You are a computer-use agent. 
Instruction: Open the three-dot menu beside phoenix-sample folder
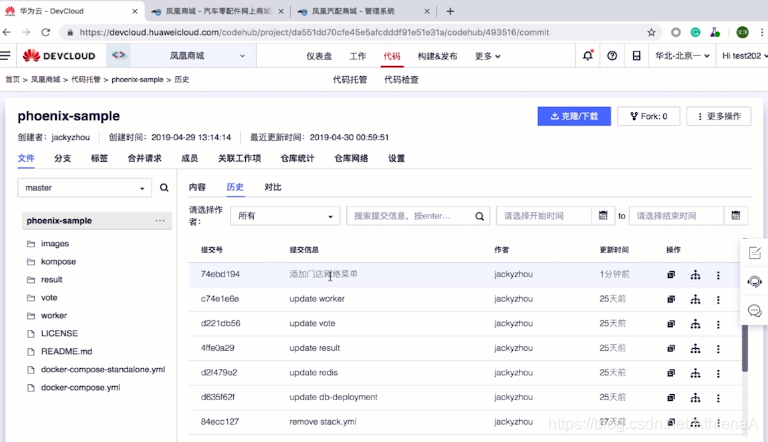160,221
